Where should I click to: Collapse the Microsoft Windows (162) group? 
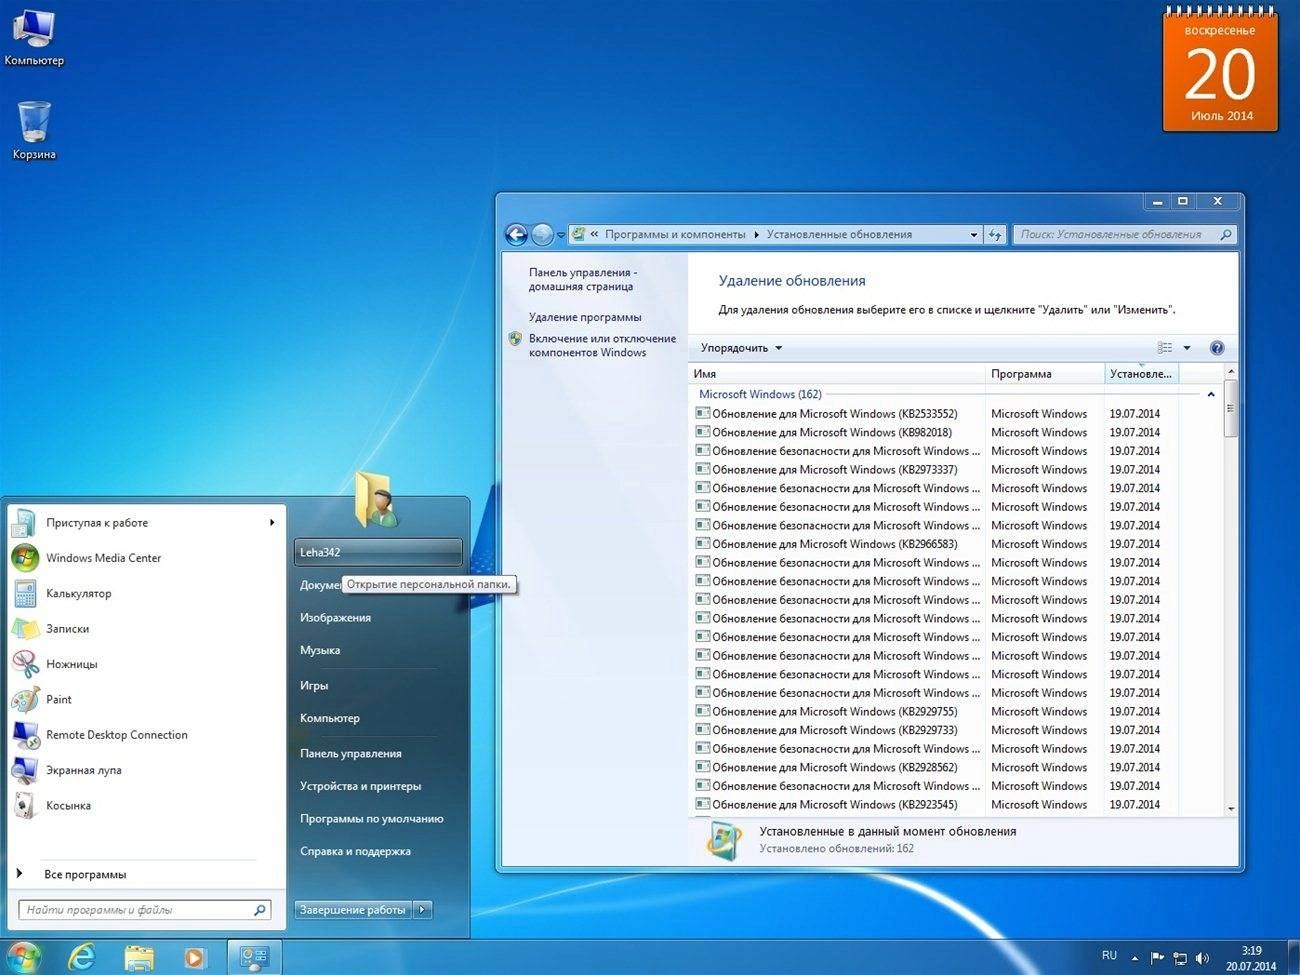coord(1210,394)
